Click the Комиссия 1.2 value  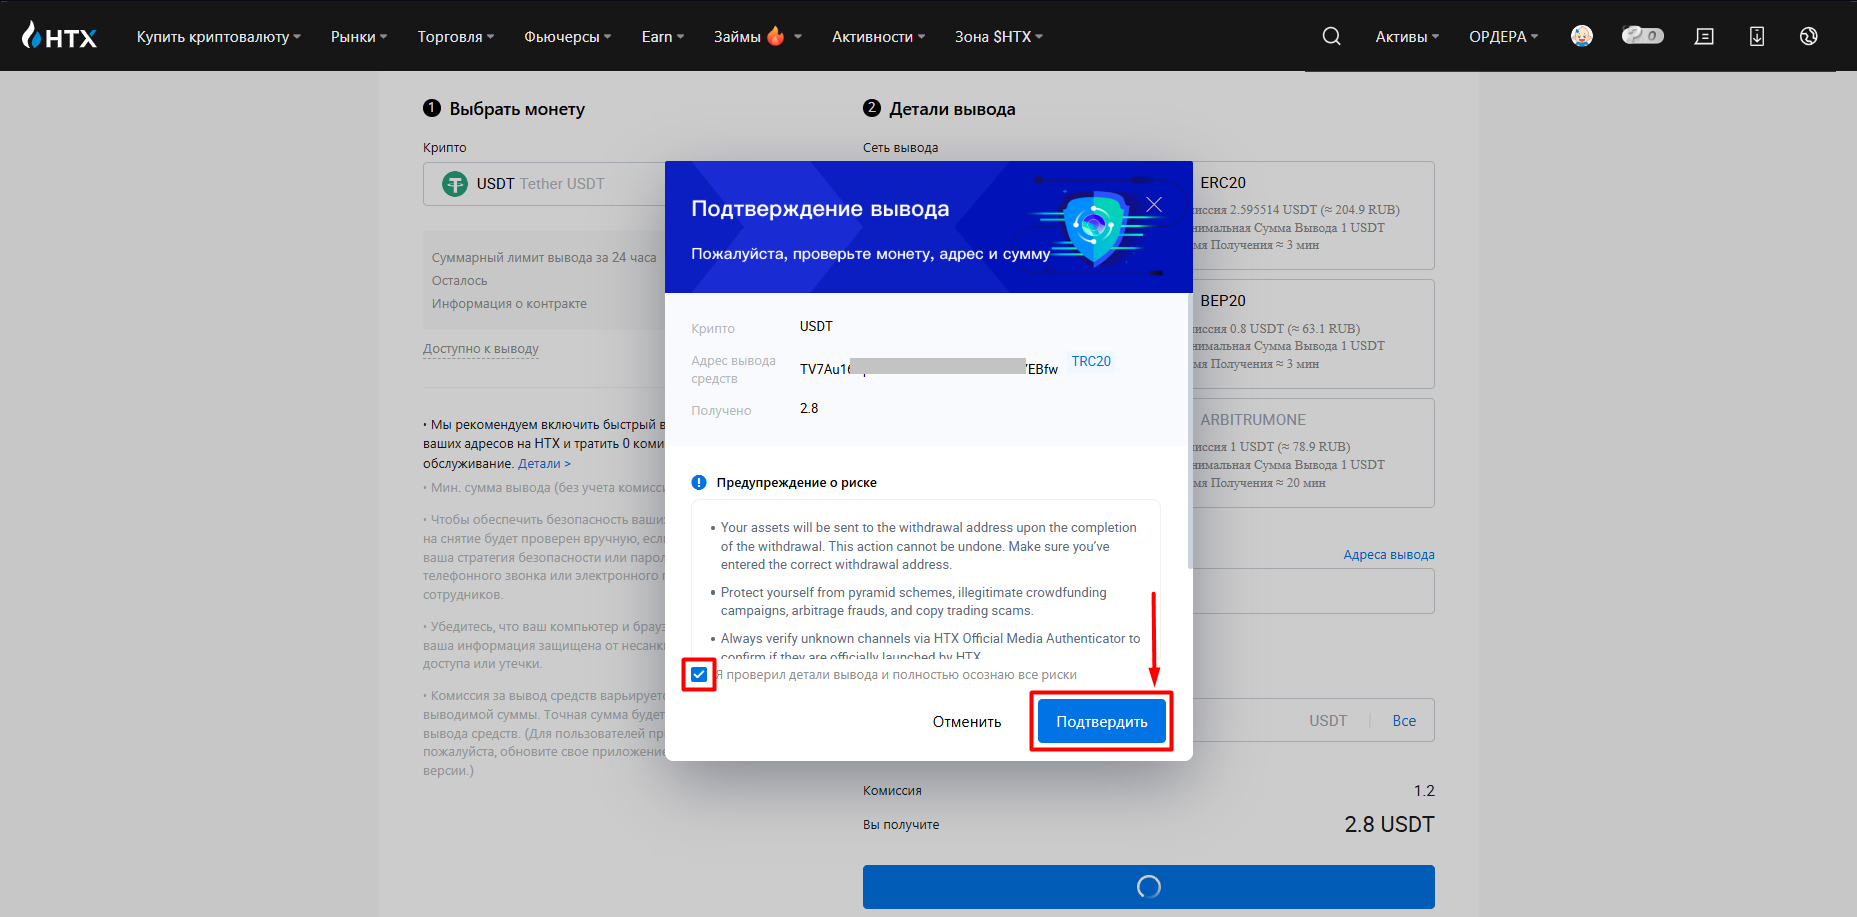[x=1424, y=790]
